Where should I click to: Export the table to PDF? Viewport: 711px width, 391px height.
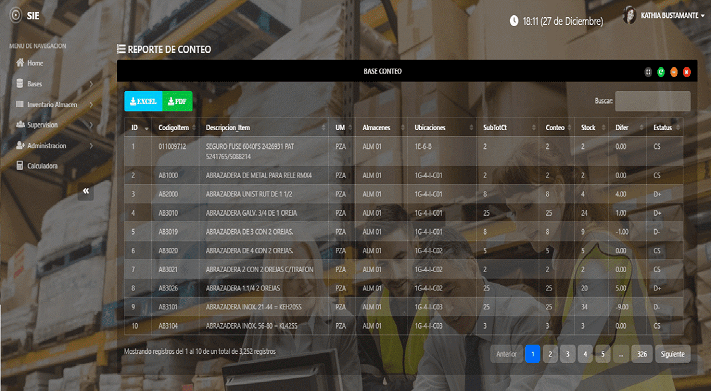pyautogui.click(x=177, y=101)
